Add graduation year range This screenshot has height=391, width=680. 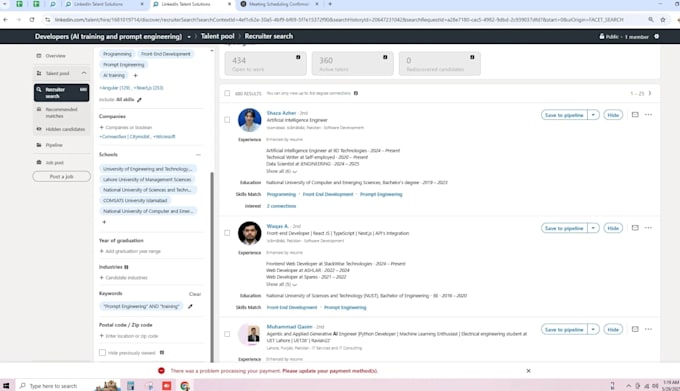(x=130, y=251)
